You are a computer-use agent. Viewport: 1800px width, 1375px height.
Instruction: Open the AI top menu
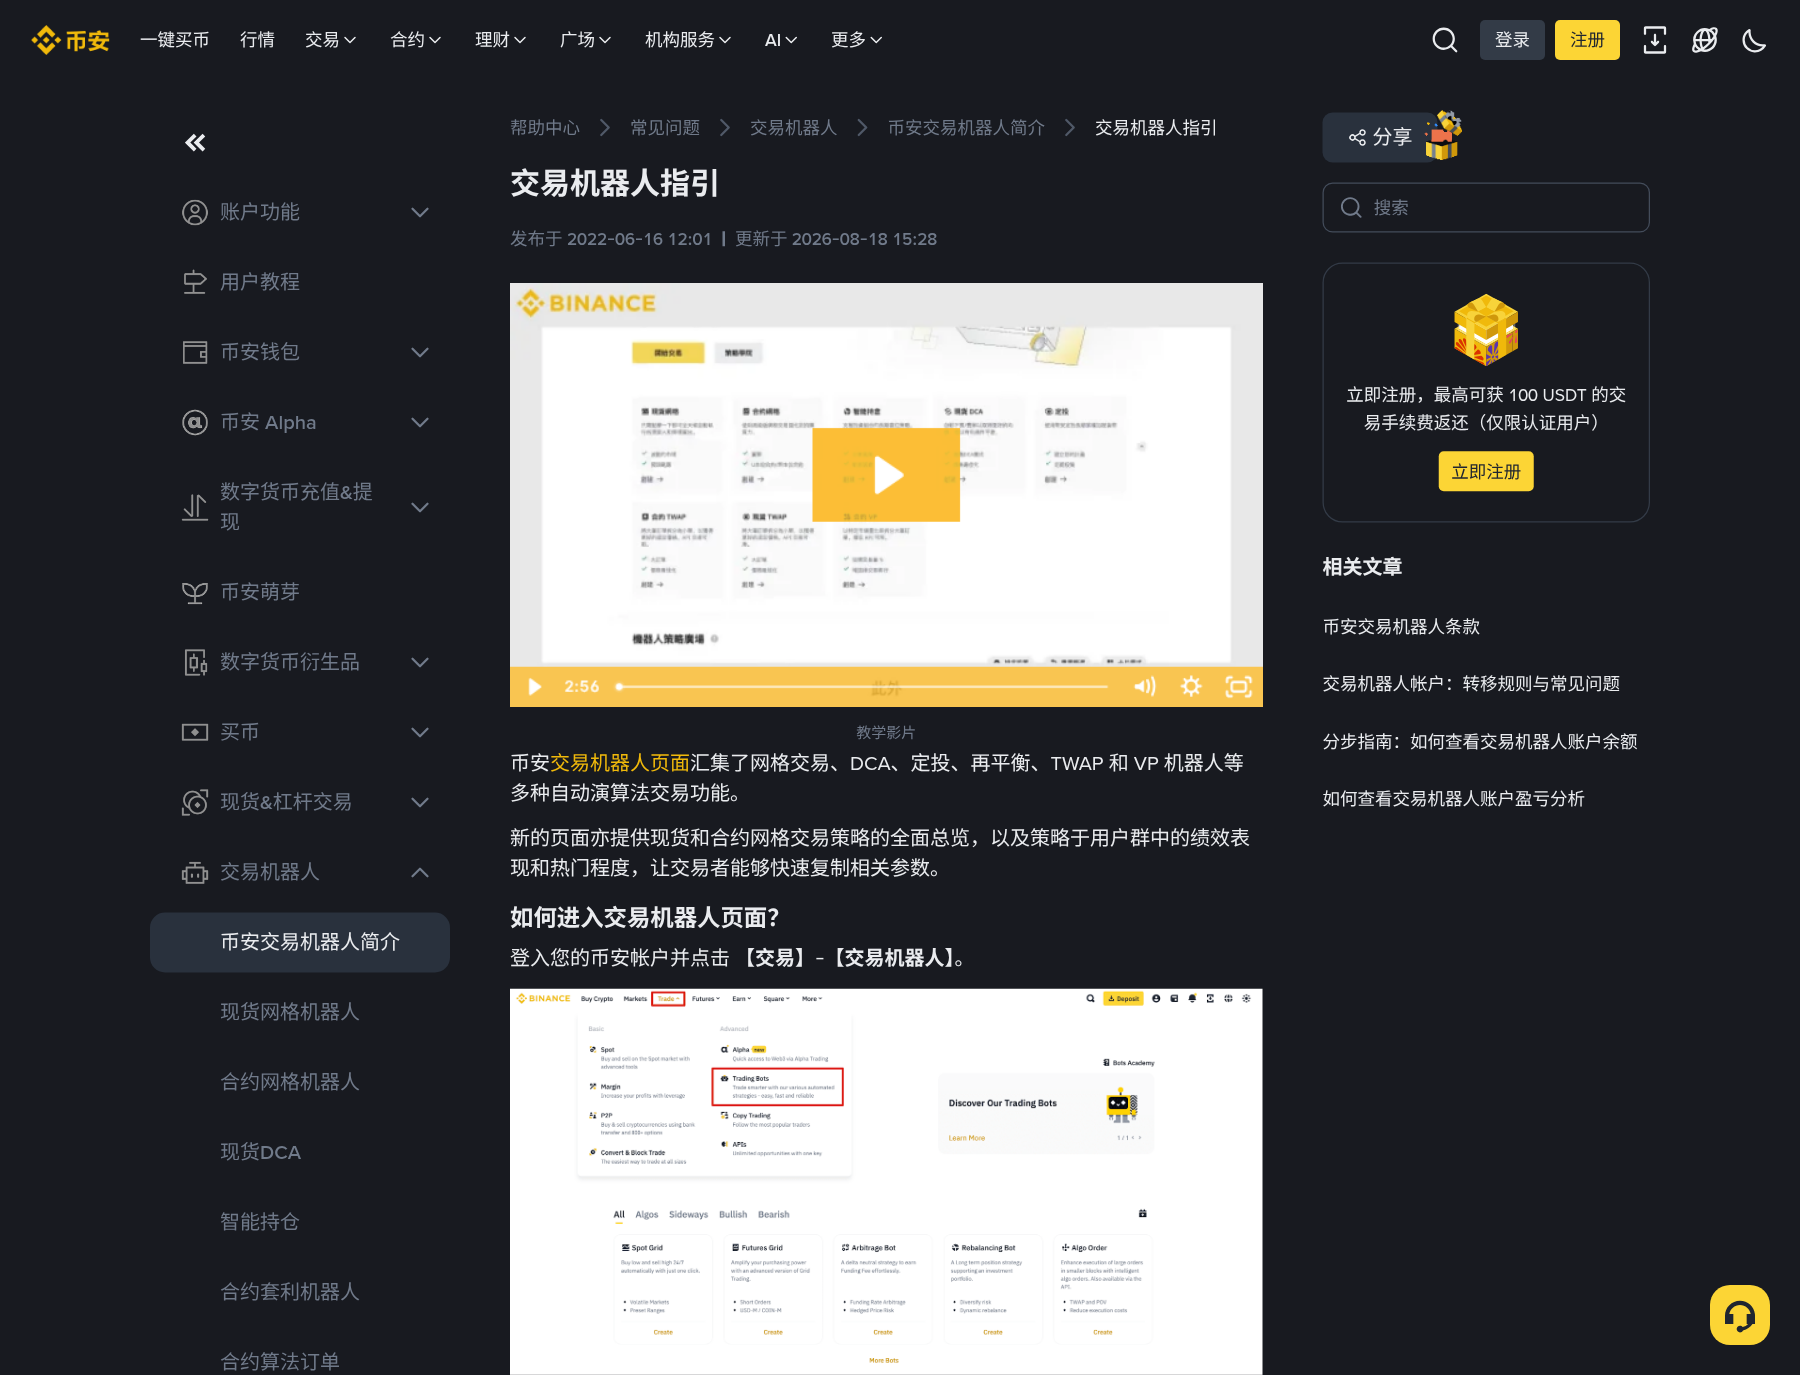pos(781,40)
